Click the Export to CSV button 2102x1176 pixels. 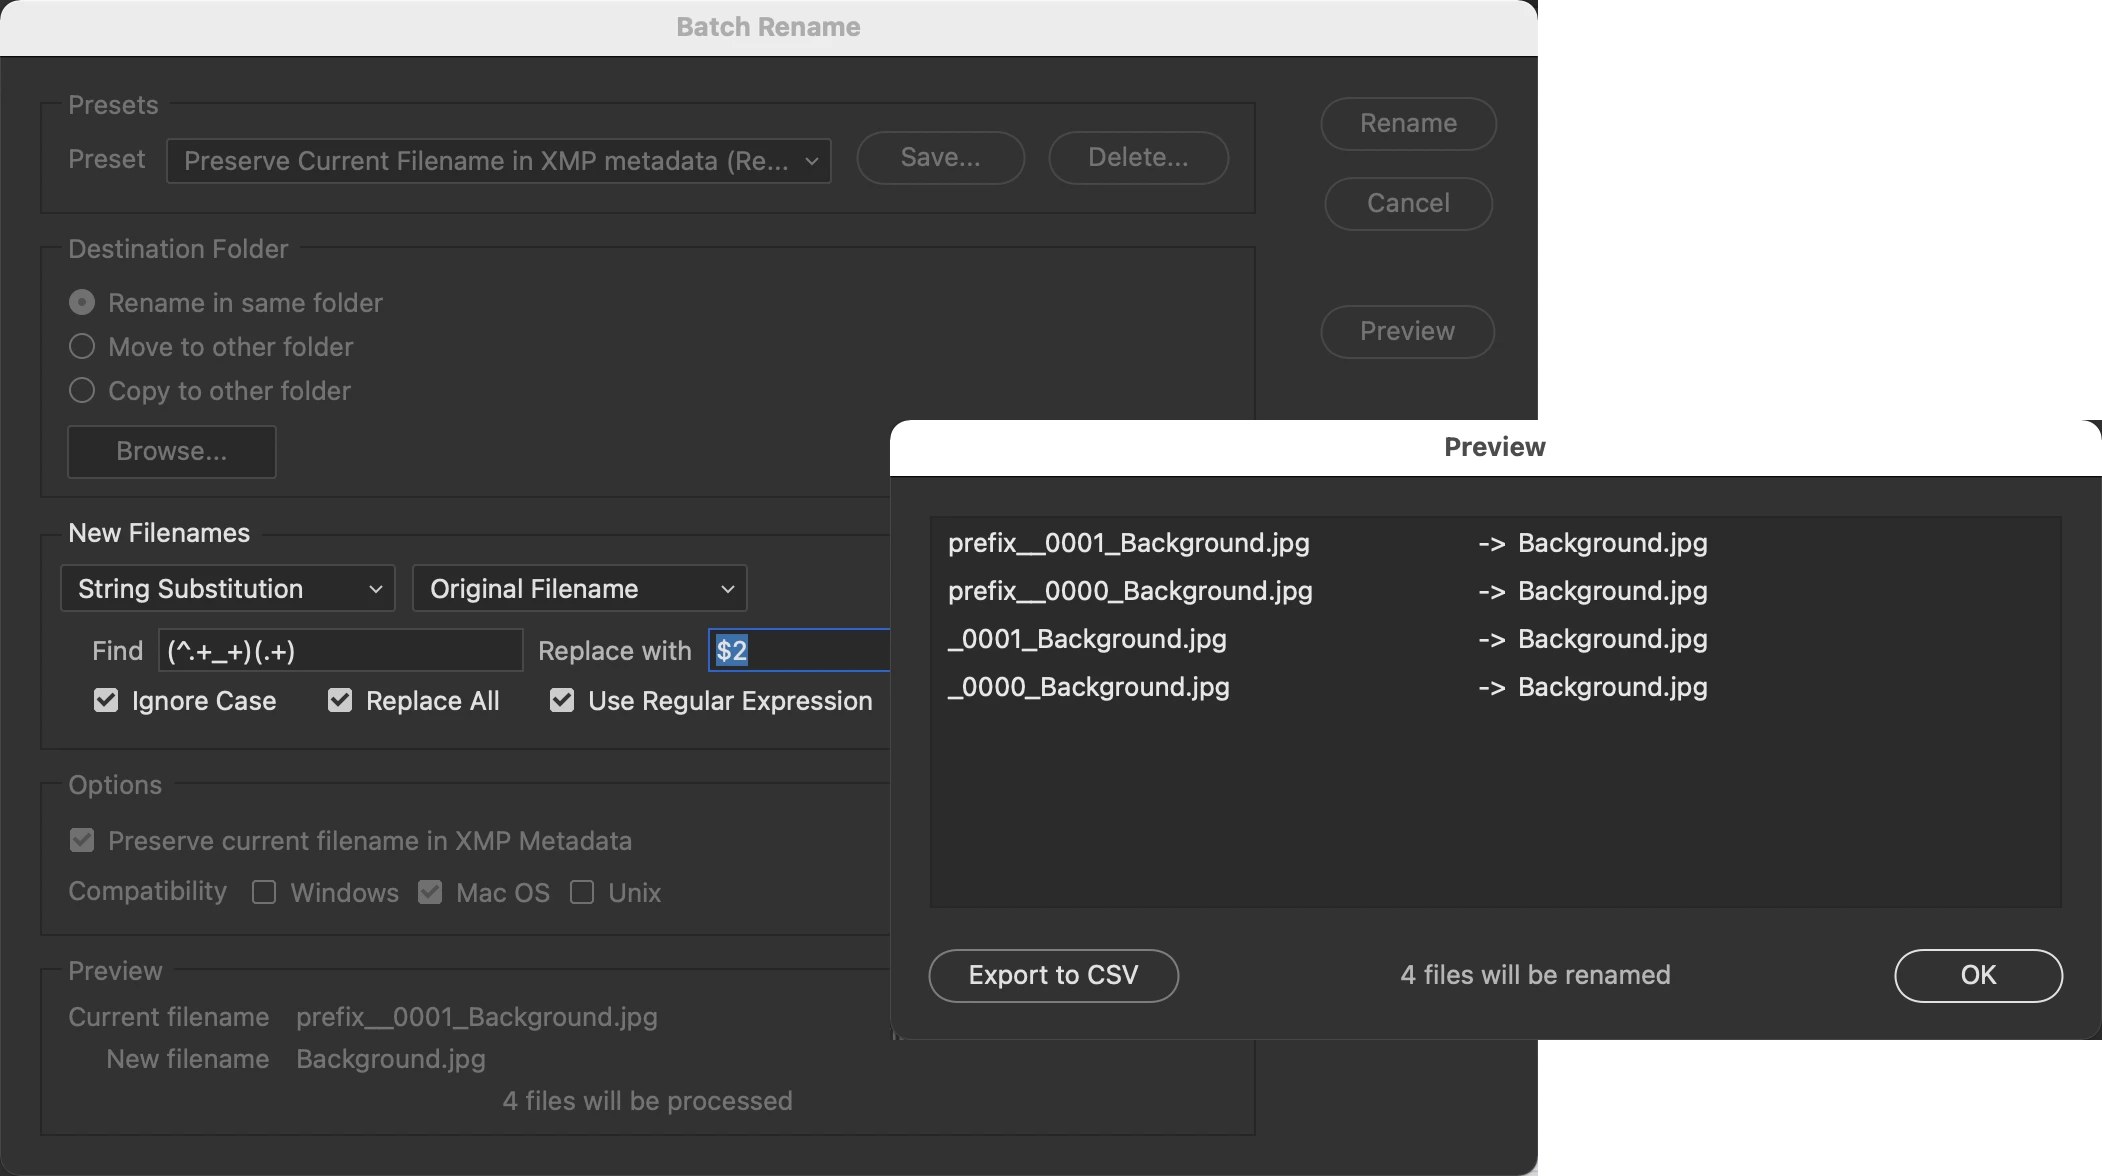coord(1053,976)
